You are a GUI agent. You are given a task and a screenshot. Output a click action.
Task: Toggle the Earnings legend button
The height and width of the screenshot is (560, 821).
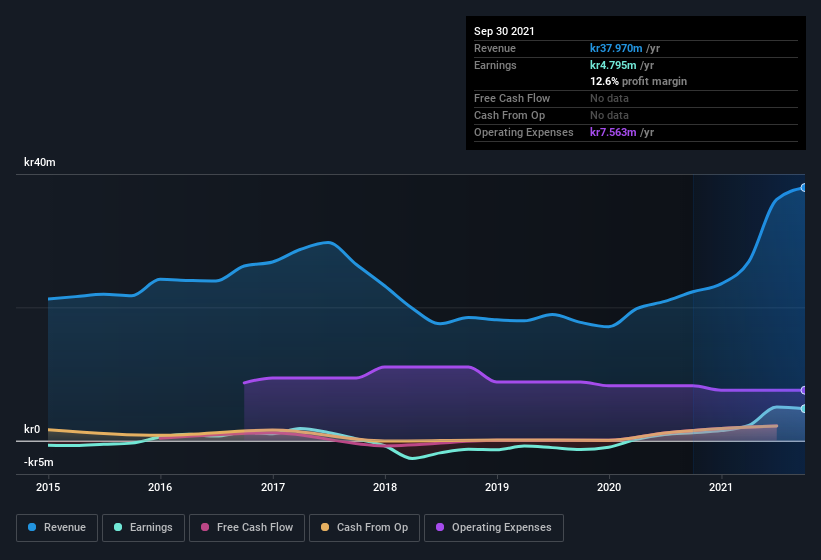[x=143, y=528]
